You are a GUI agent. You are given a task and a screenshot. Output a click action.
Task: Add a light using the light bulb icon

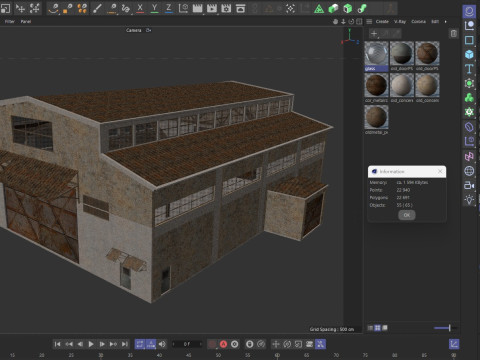coord(469,200)
